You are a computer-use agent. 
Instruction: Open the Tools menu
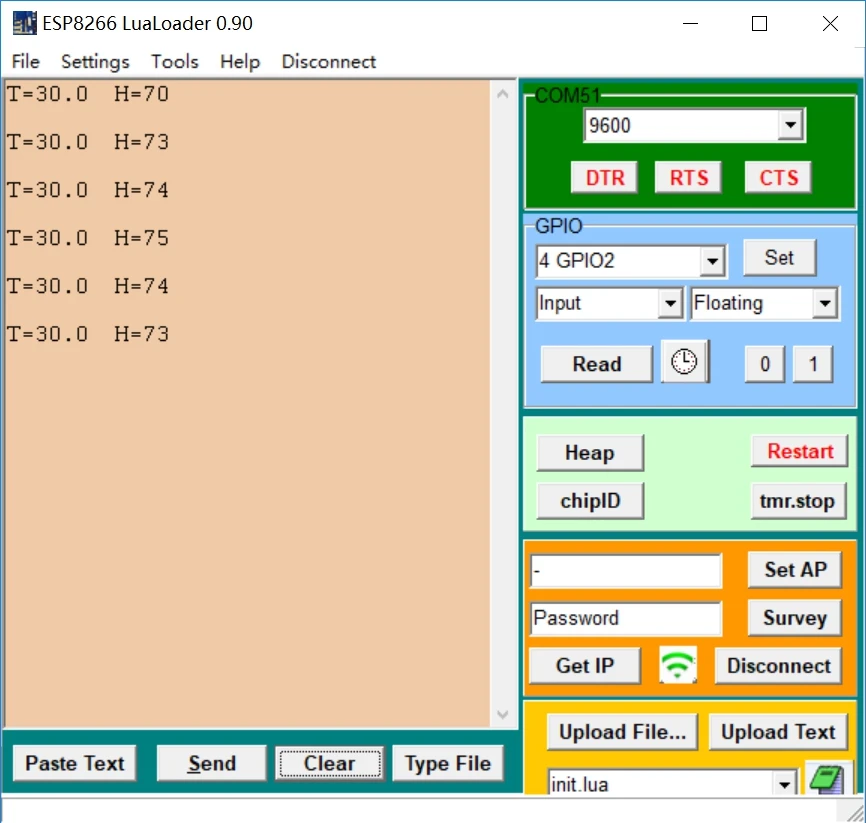tap(175, 61)
